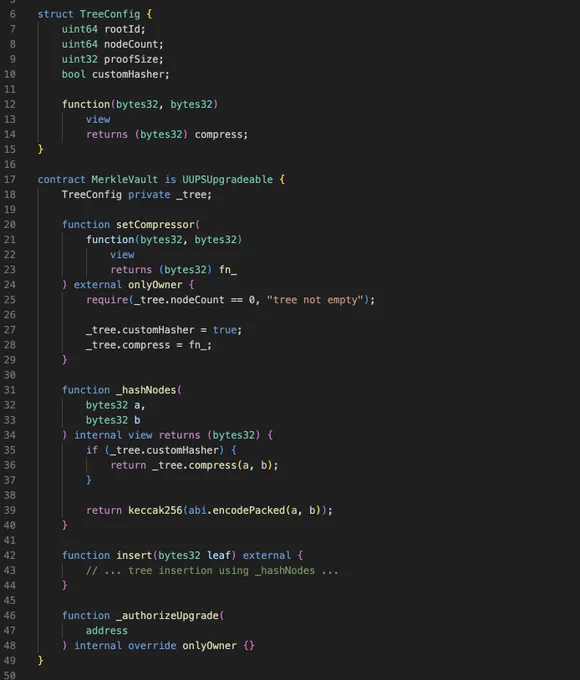Click encodePacked on line 39
Image resolution: width=580 pixels, height=680 pixels.
tap(249, 510)
